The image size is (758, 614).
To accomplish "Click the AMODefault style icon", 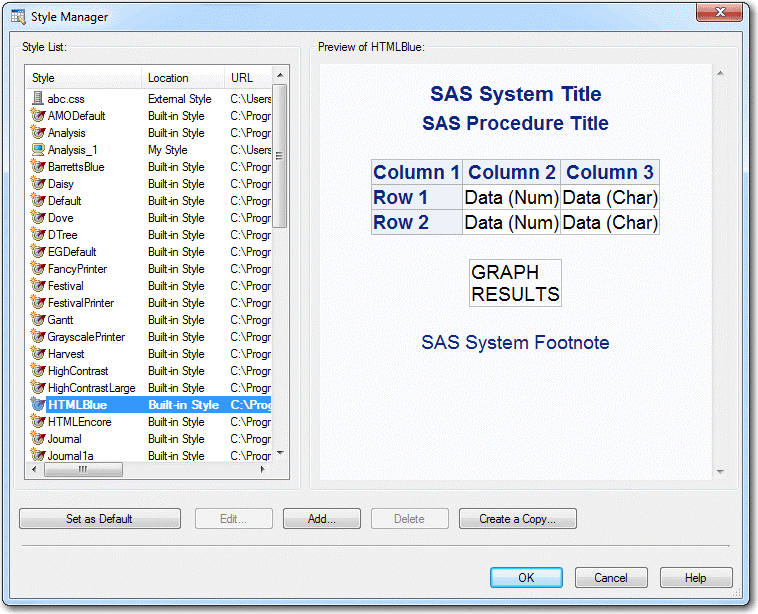I will coord(38,116).
